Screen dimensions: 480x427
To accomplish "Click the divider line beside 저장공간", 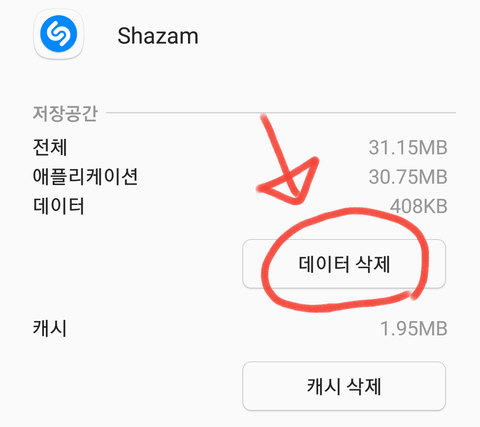I will tap(281, 113).
